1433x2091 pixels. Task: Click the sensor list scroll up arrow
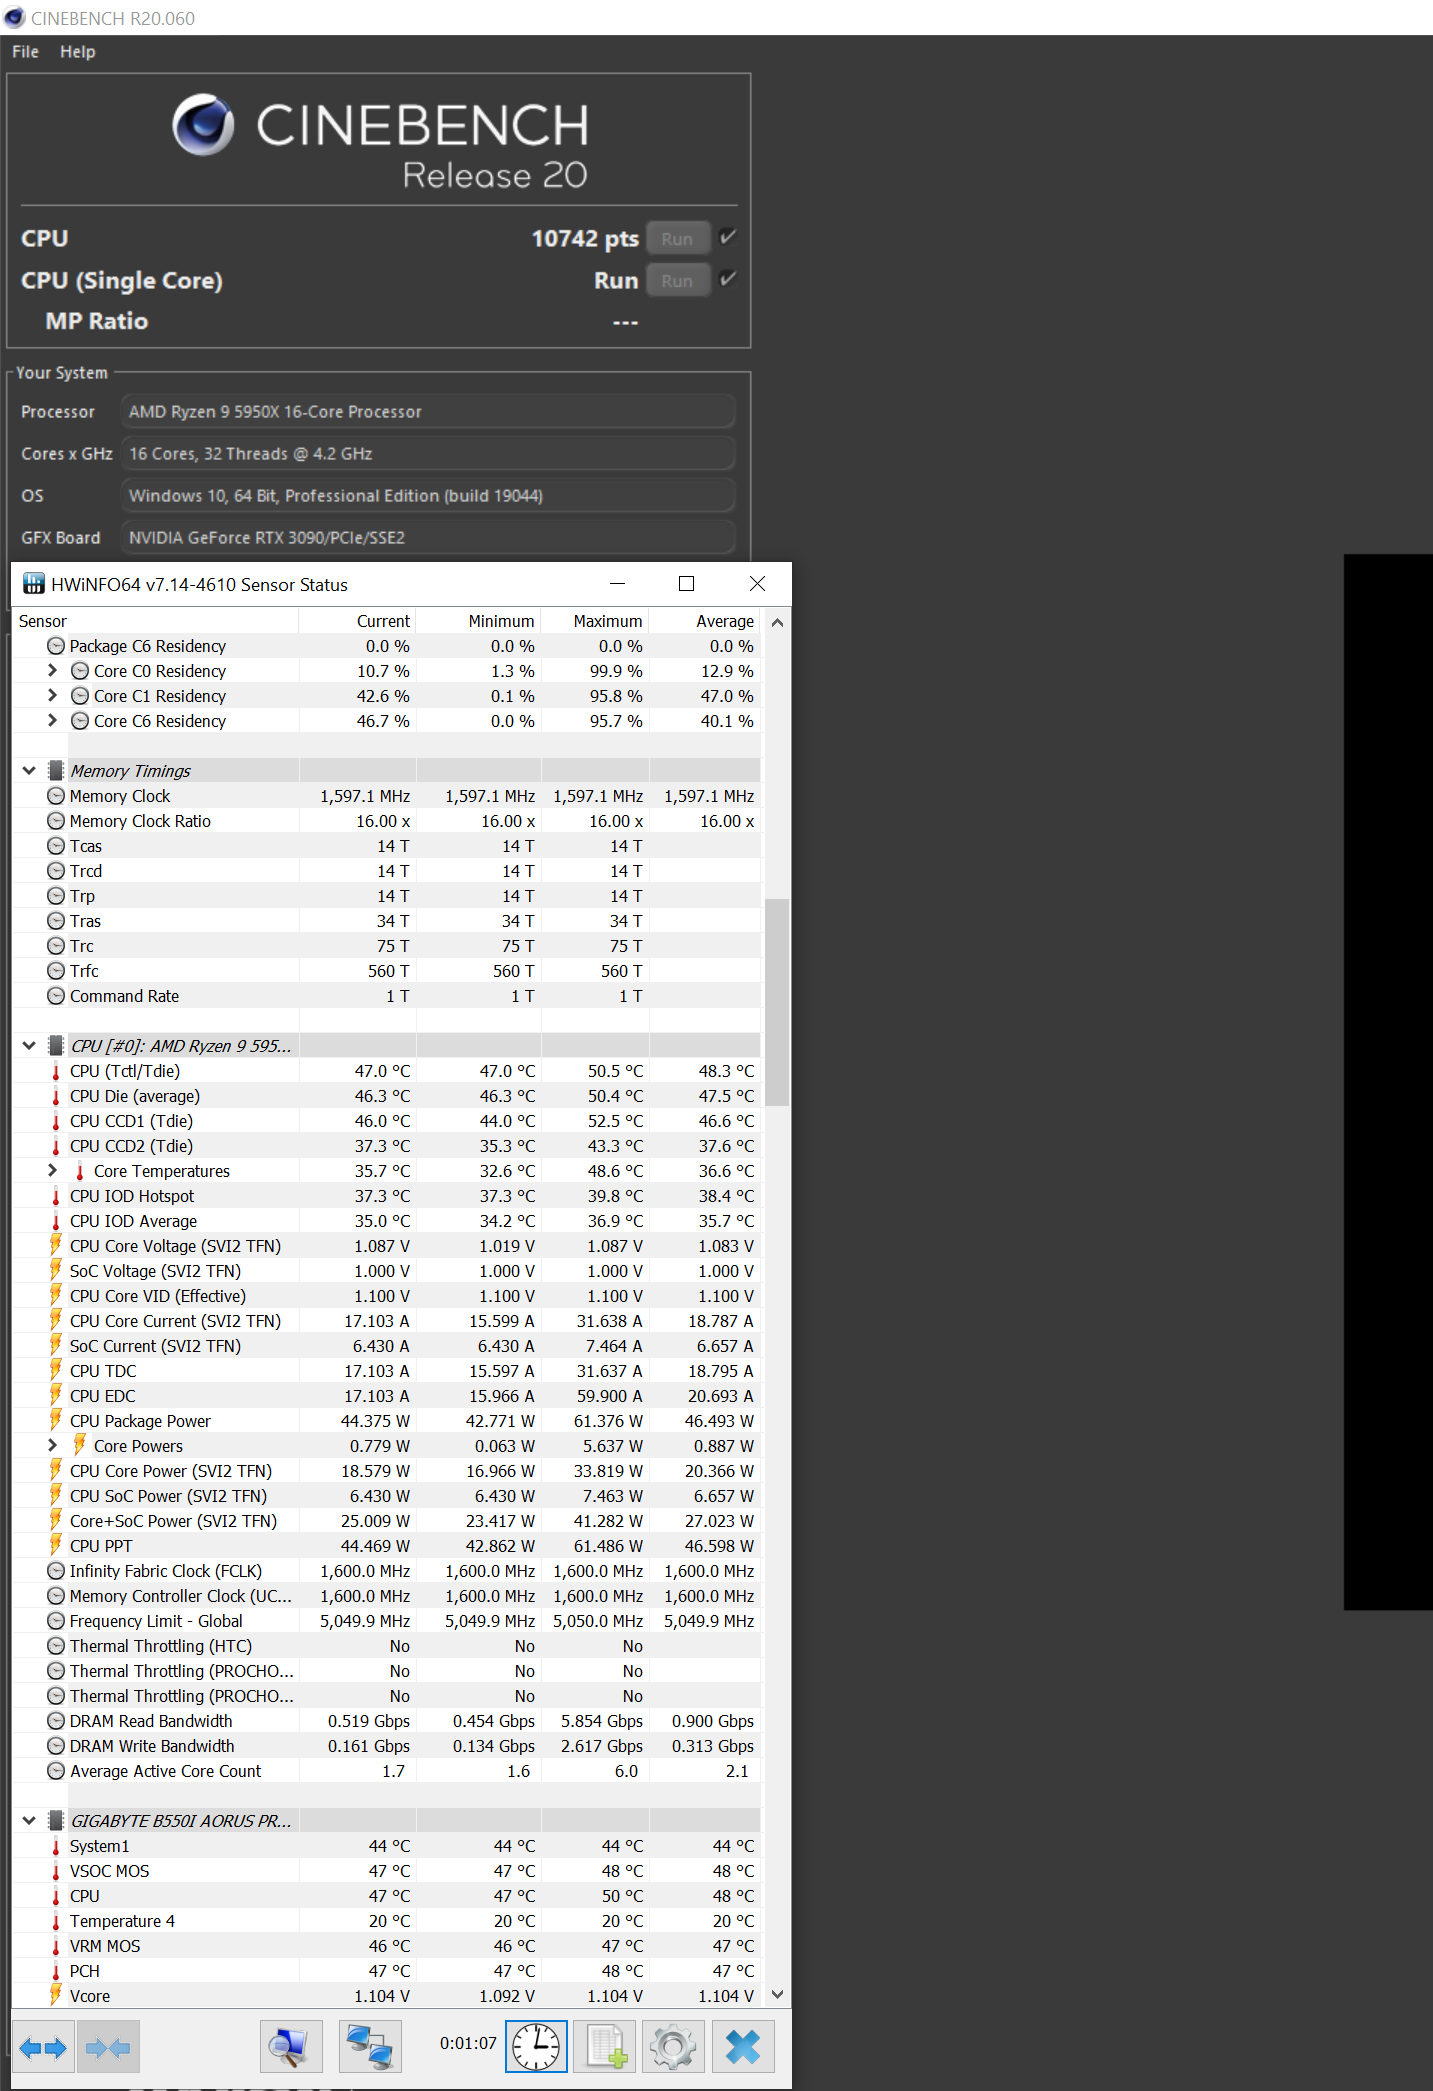coord(777,622)
